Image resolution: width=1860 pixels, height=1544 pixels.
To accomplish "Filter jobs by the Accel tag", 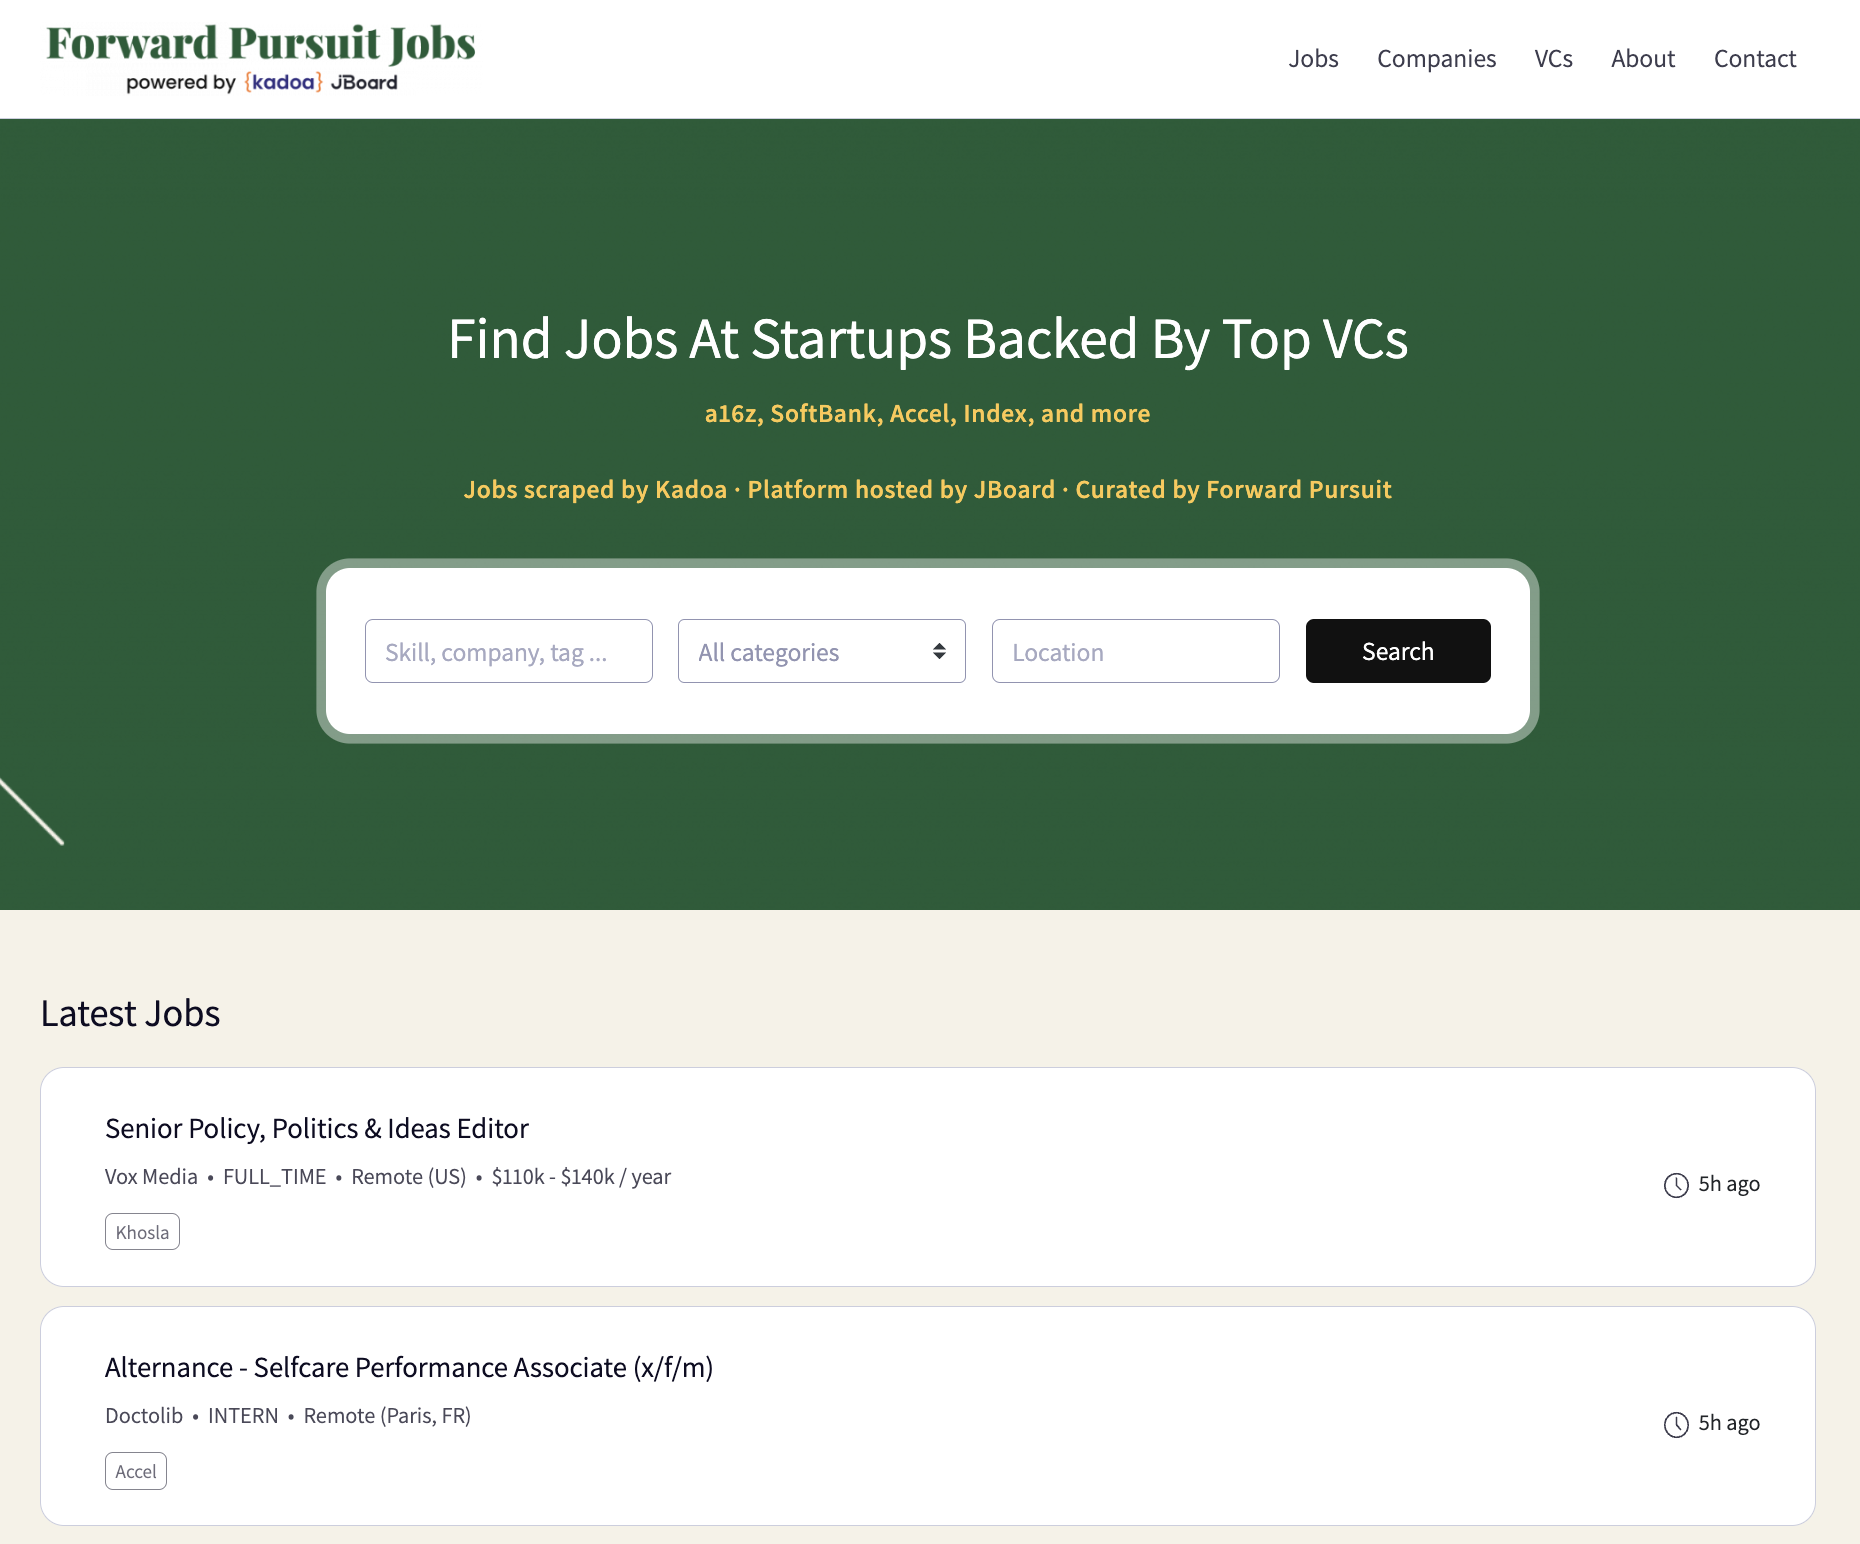I will click(x=135, y=1471).
